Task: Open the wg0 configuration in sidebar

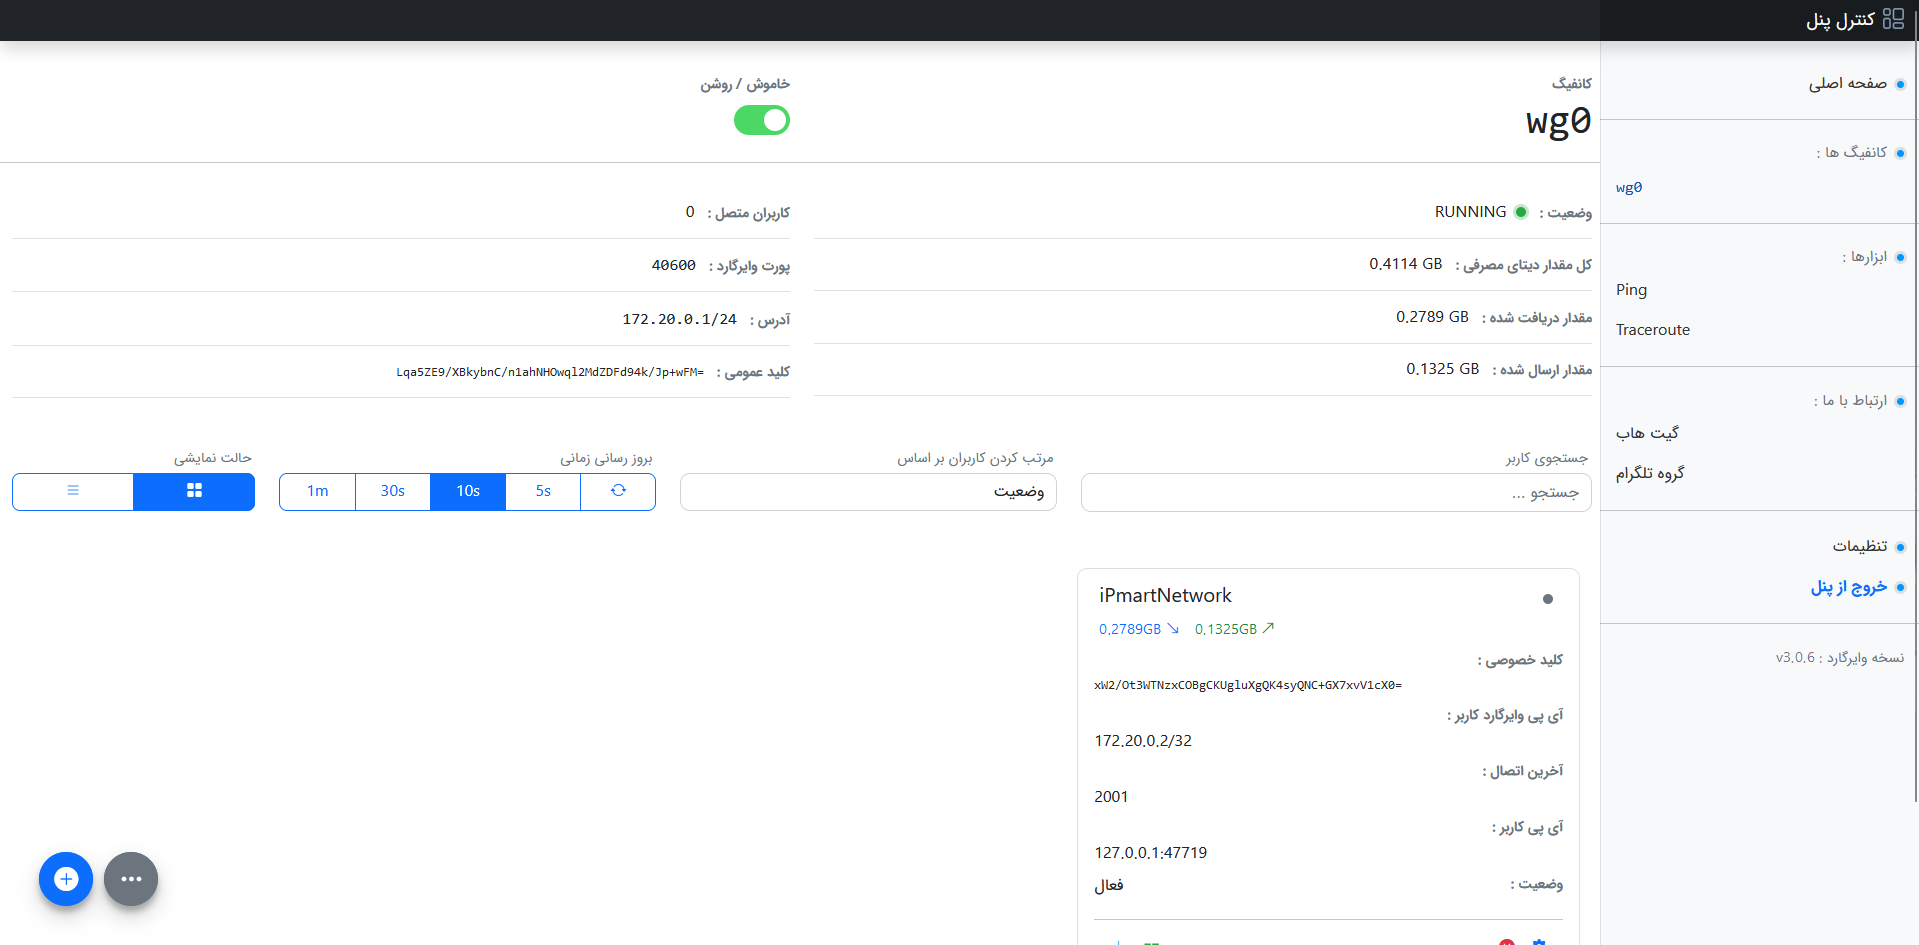Action: (x=1629, y=187)
